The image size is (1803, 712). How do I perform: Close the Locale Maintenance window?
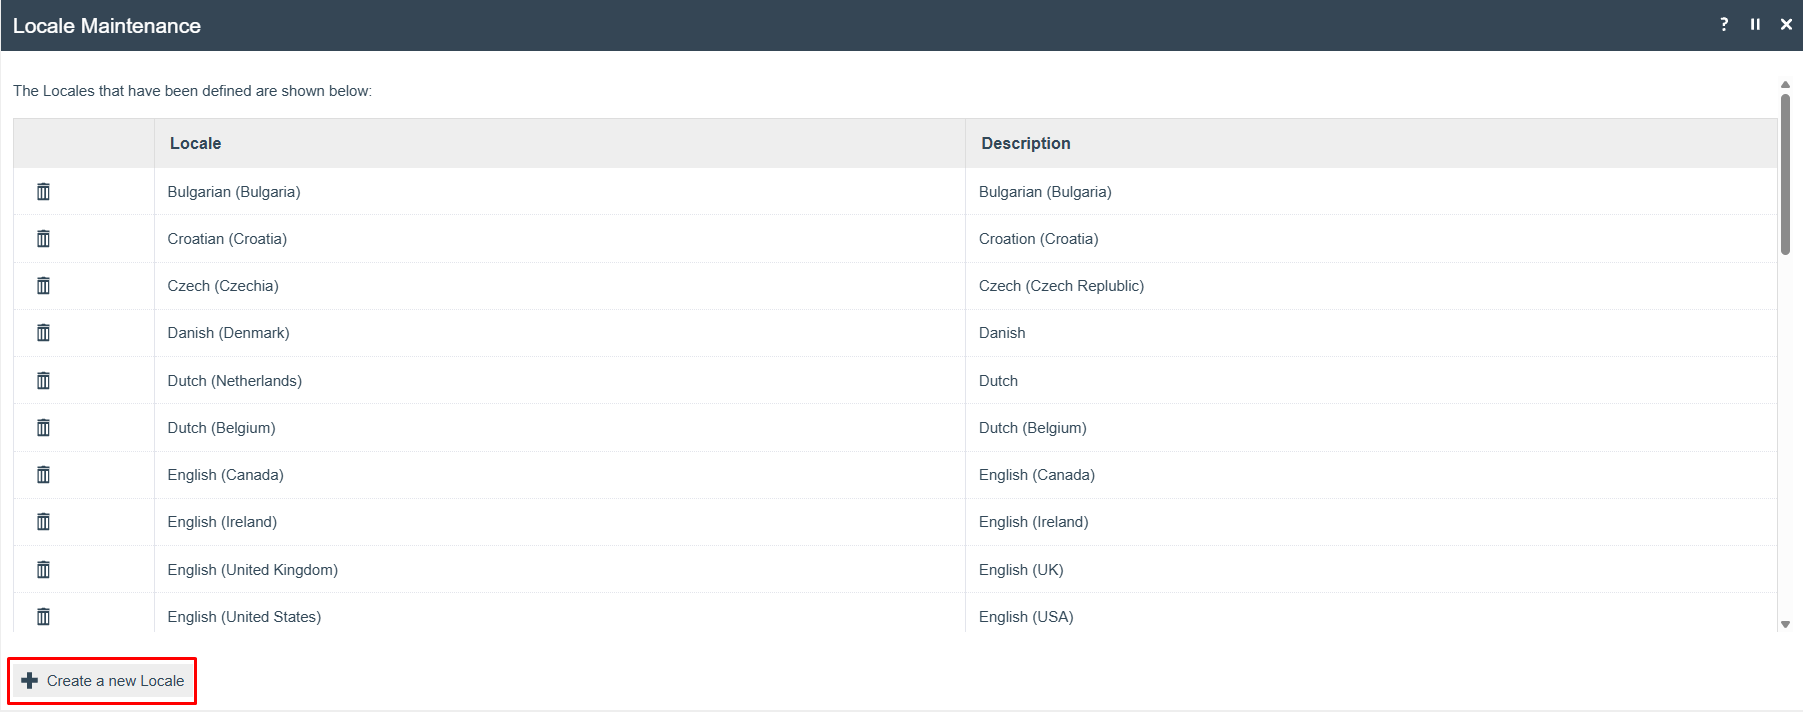pos(1786,24)
